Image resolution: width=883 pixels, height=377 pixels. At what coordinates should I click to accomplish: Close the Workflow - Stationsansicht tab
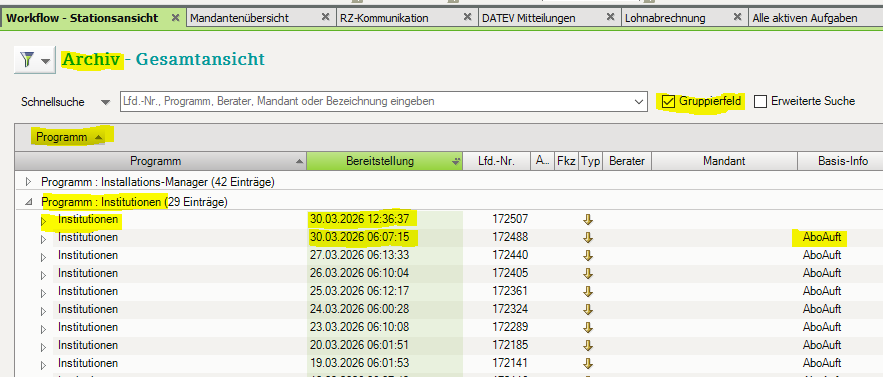click(175, 17)
